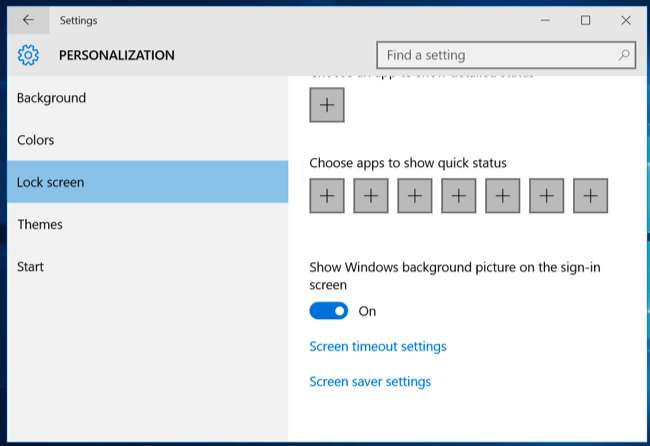Click the first quick status plus button
This screenshot has height=446, width=650.
327,196
